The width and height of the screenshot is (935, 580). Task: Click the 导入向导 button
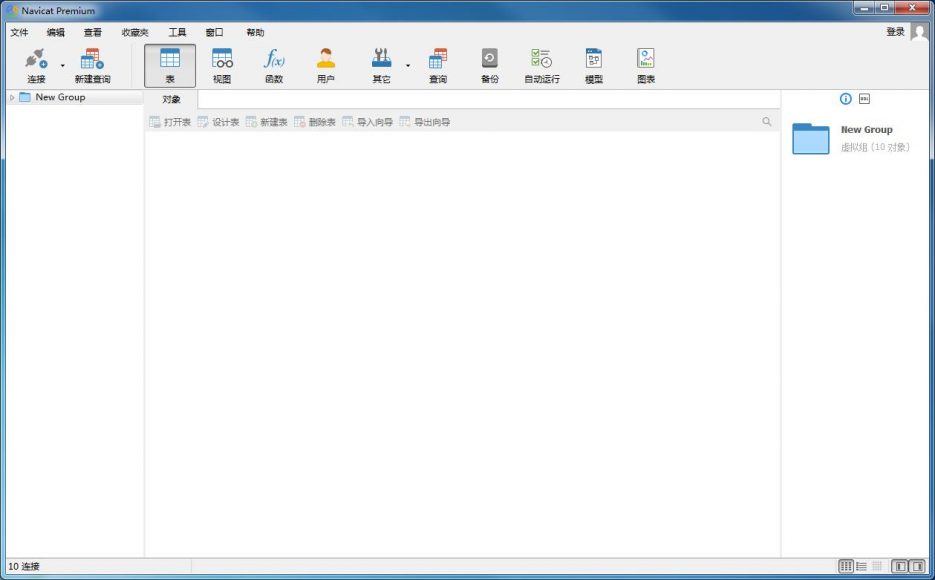point(368,122)
